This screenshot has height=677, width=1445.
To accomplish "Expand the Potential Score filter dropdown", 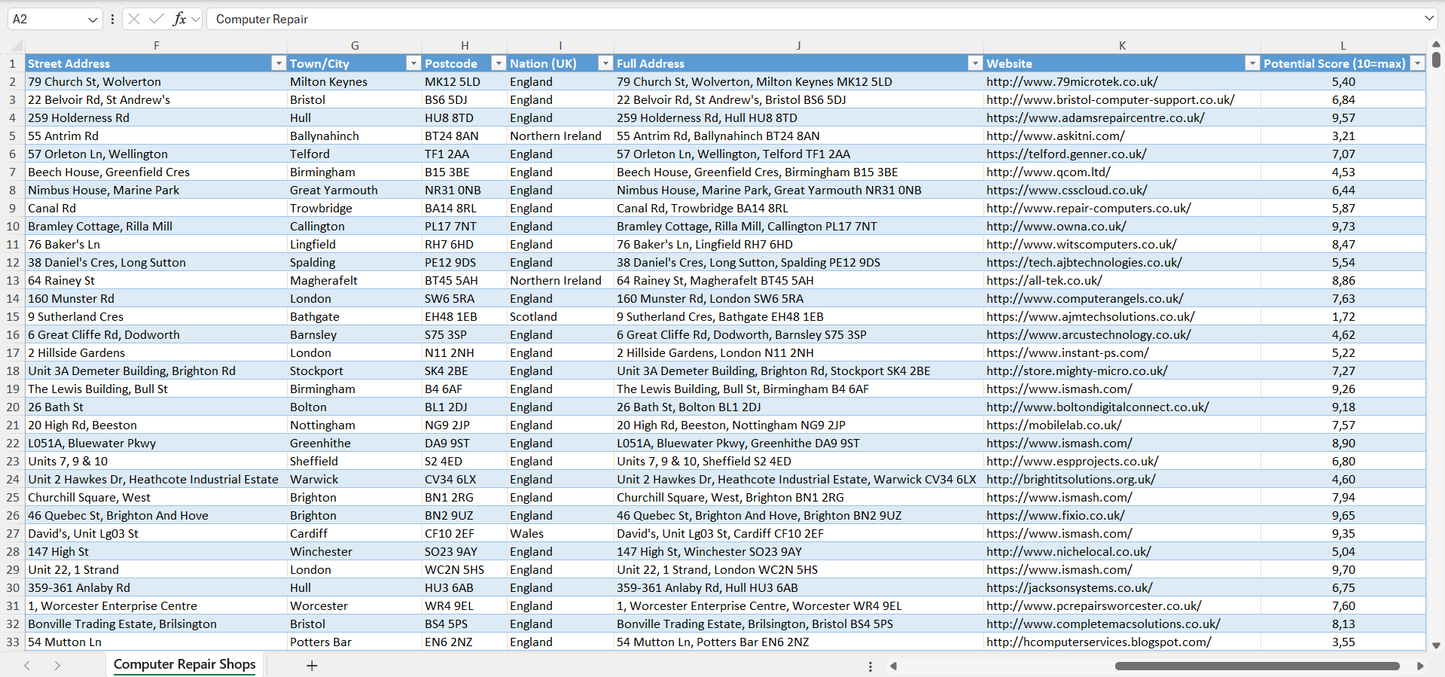I will 1416,63.
